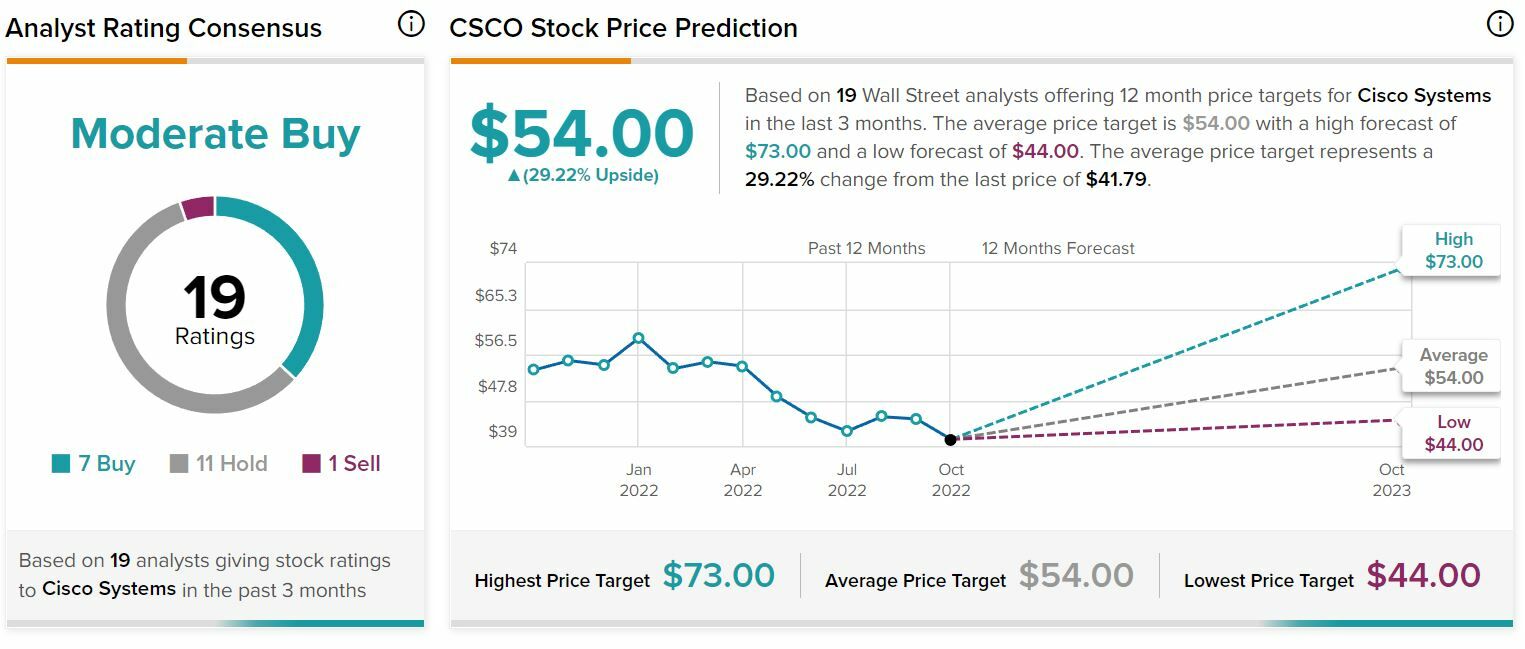This screenshot has height=649, width=1525.
Task: Click the Highest Price Target $73.00 value
Action: (718, 576)
